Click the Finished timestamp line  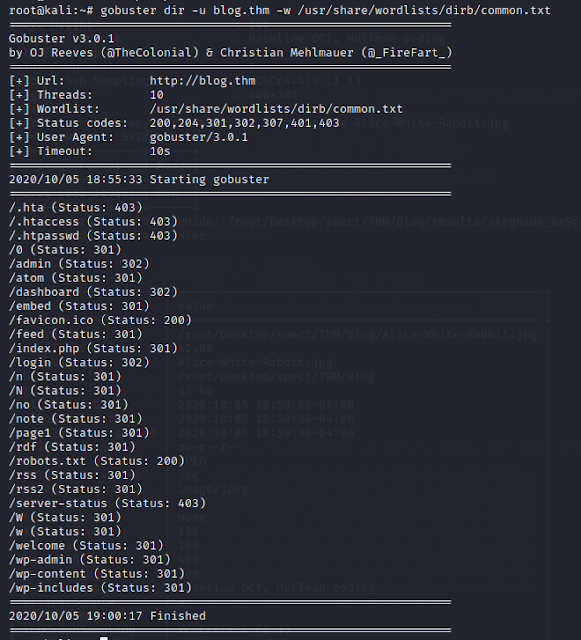point(107,616)
